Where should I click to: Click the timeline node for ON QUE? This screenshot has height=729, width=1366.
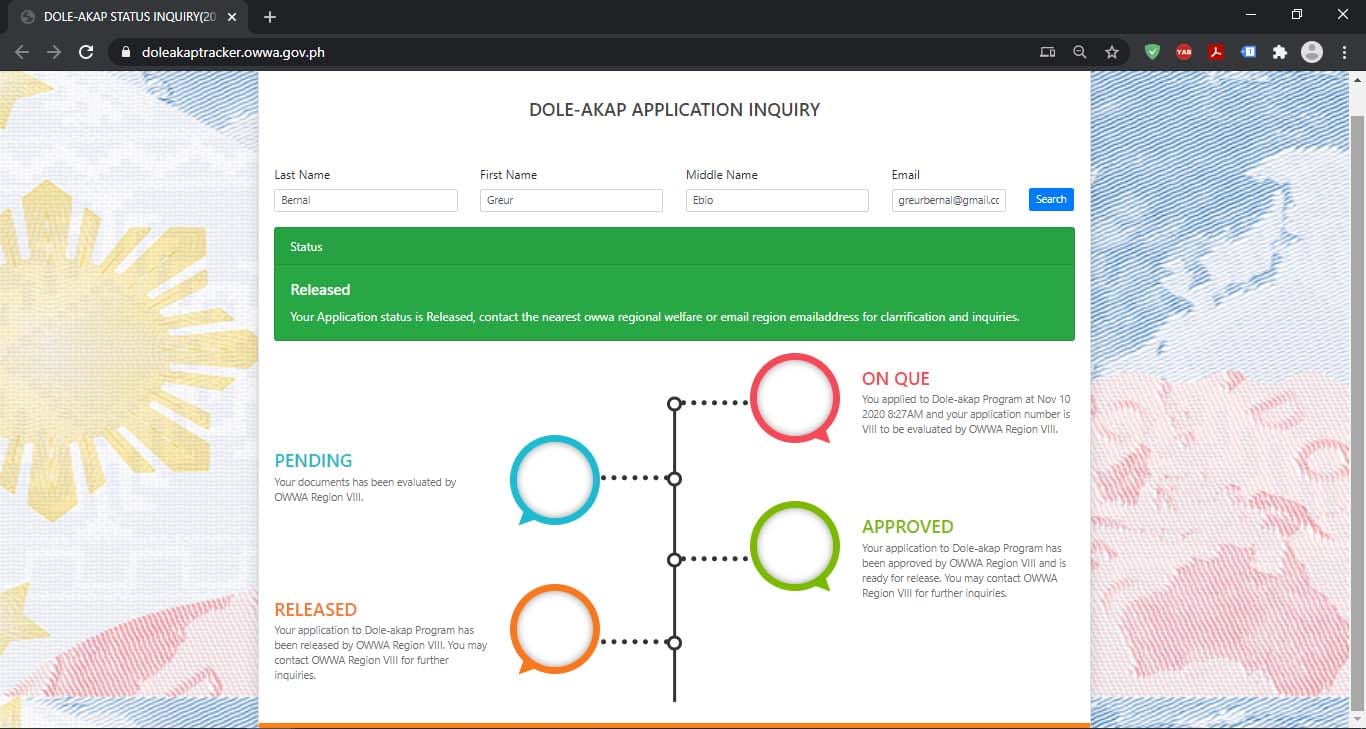[x=674, y=403]
